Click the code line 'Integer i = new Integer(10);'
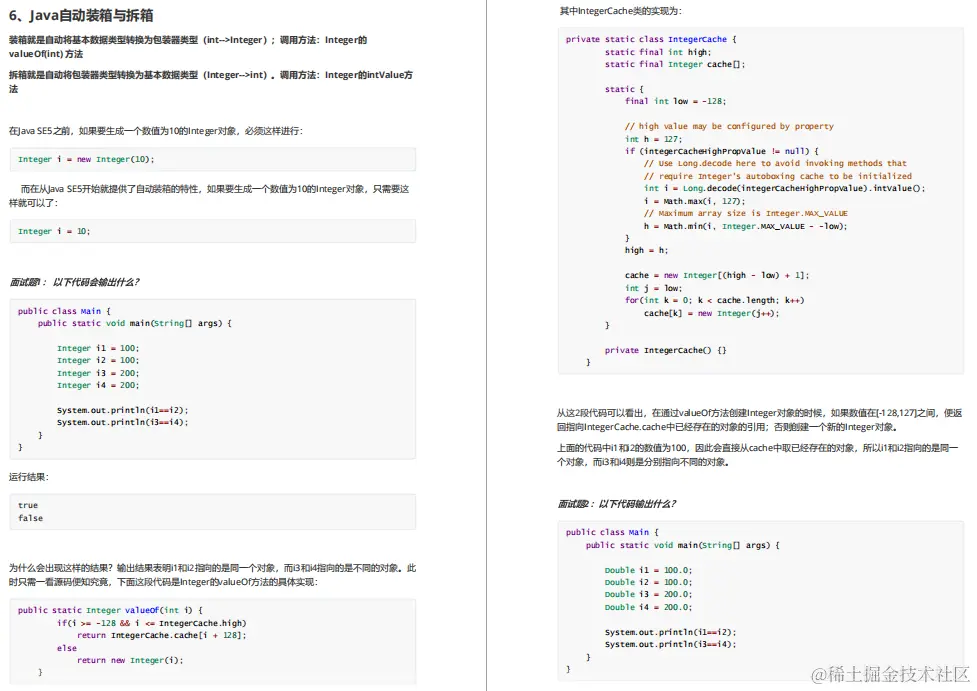The image size is (977, 691). click(x=86, y=160)
